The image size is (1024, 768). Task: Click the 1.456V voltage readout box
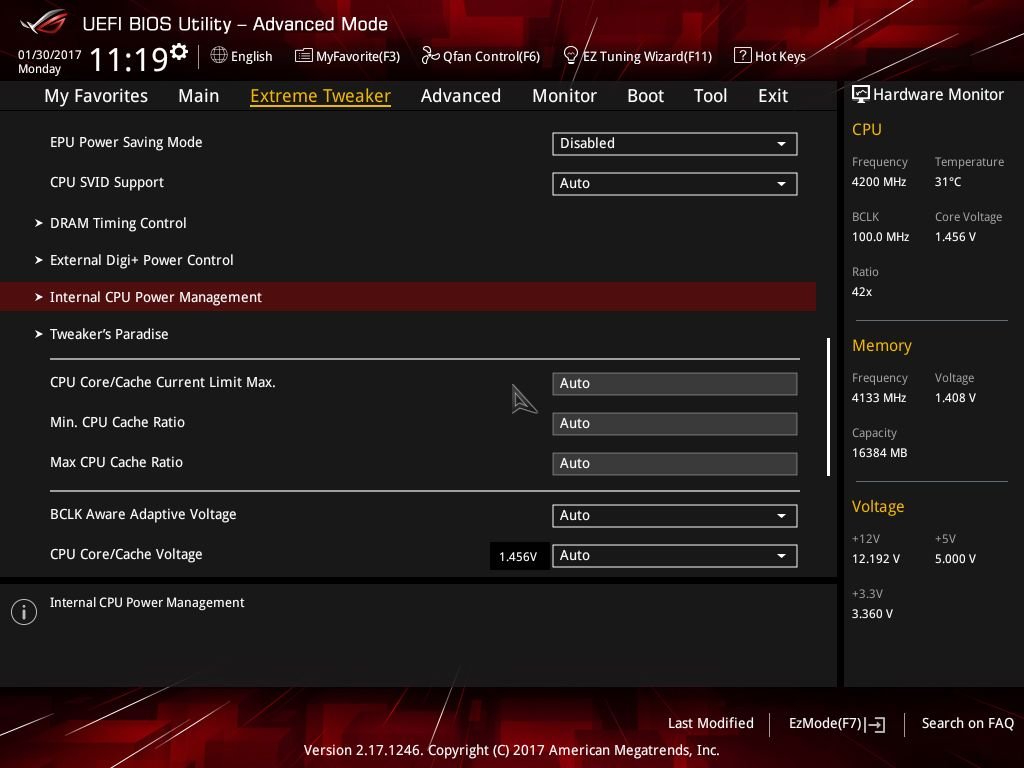[x=519, y=556]
